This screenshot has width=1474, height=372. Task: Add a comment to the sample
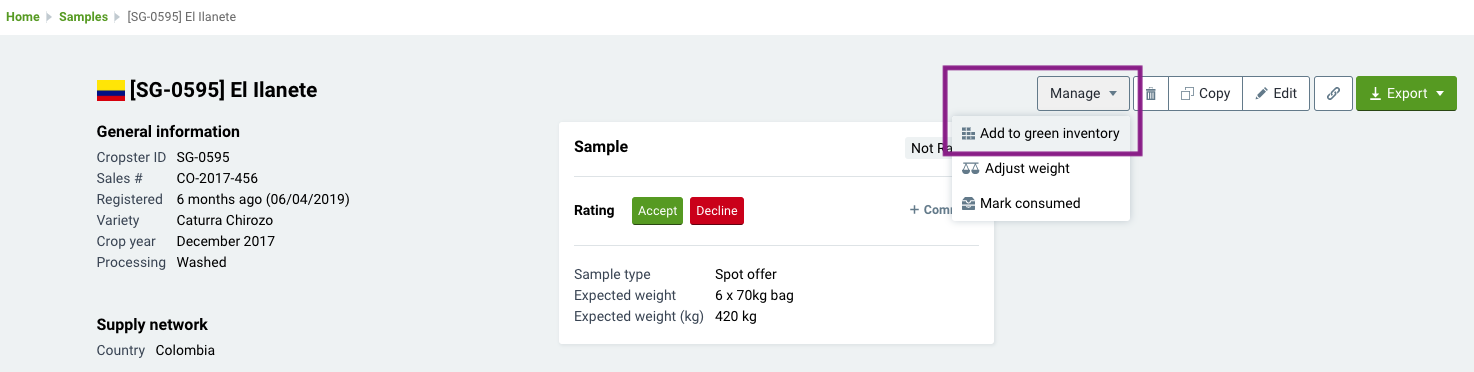[930, 210]
